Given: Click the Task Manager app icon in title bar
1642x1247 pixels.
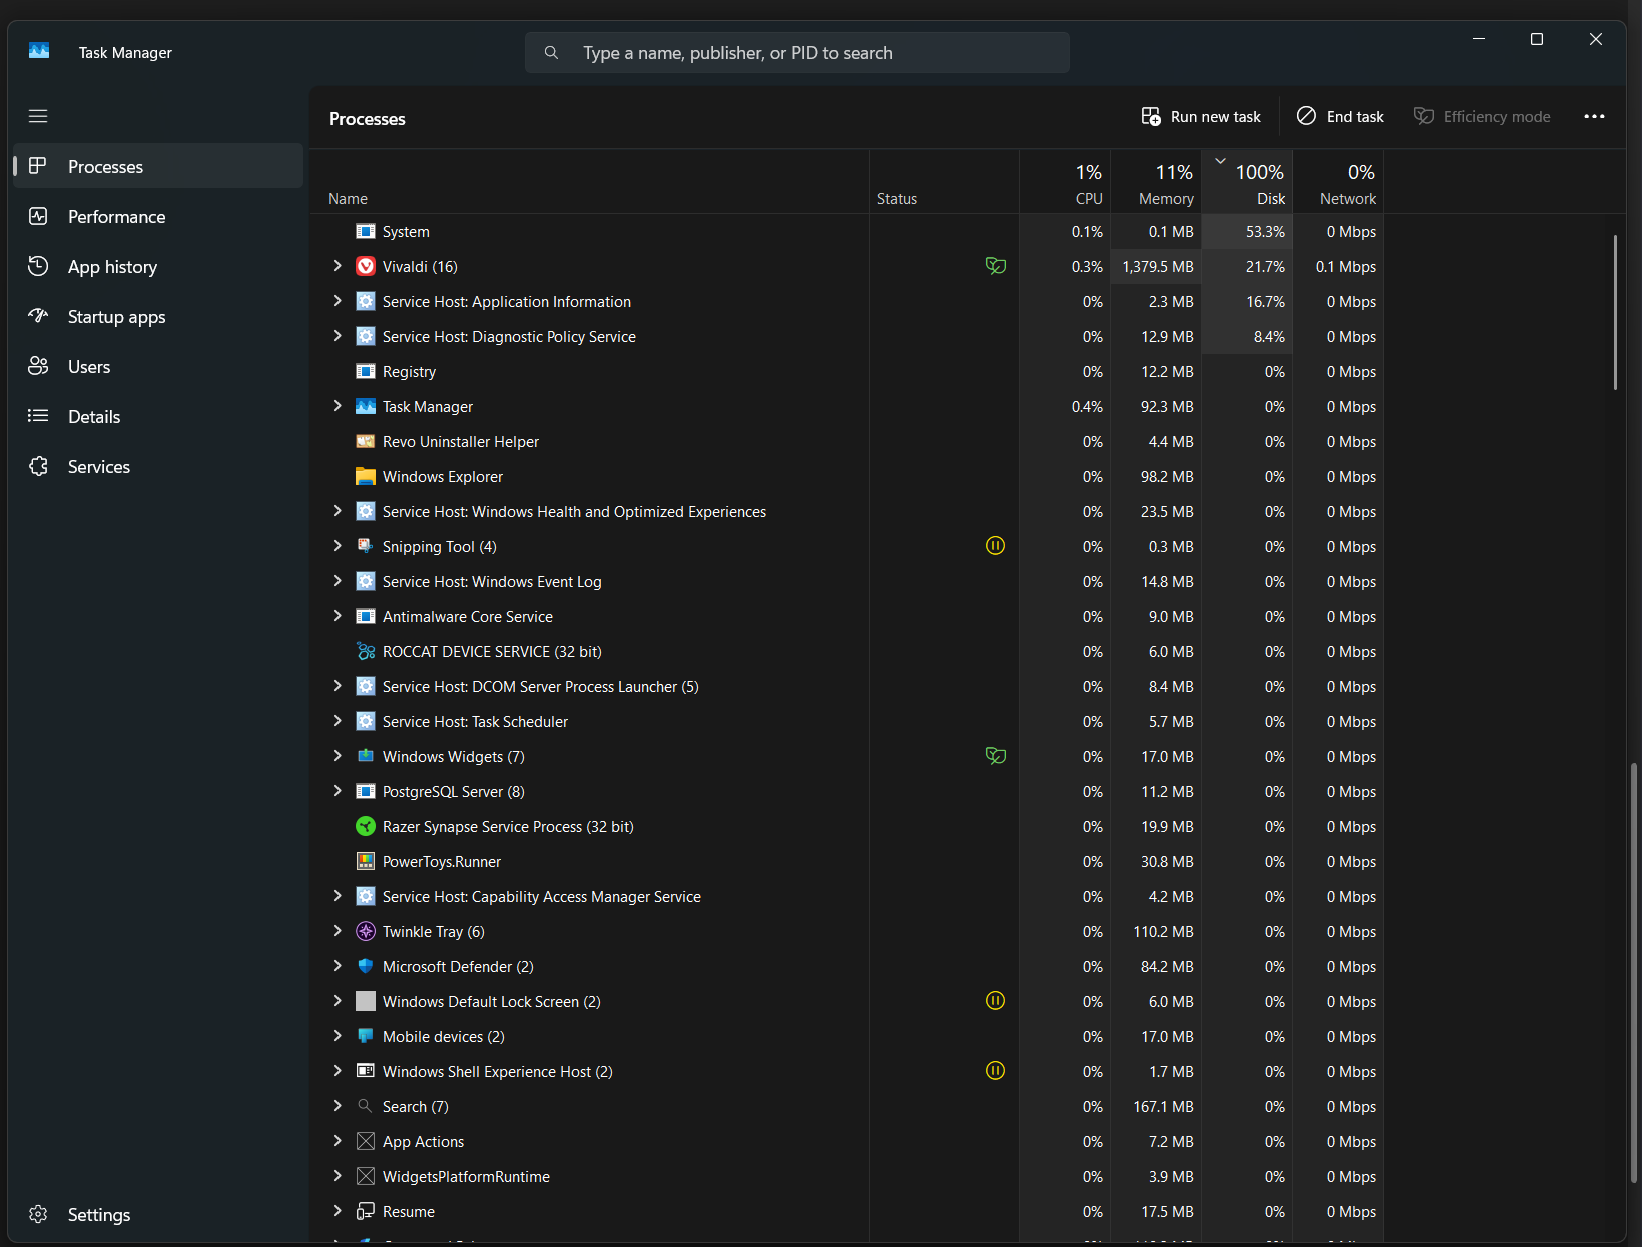Looking at the screenshot, I should pos(39,51).
